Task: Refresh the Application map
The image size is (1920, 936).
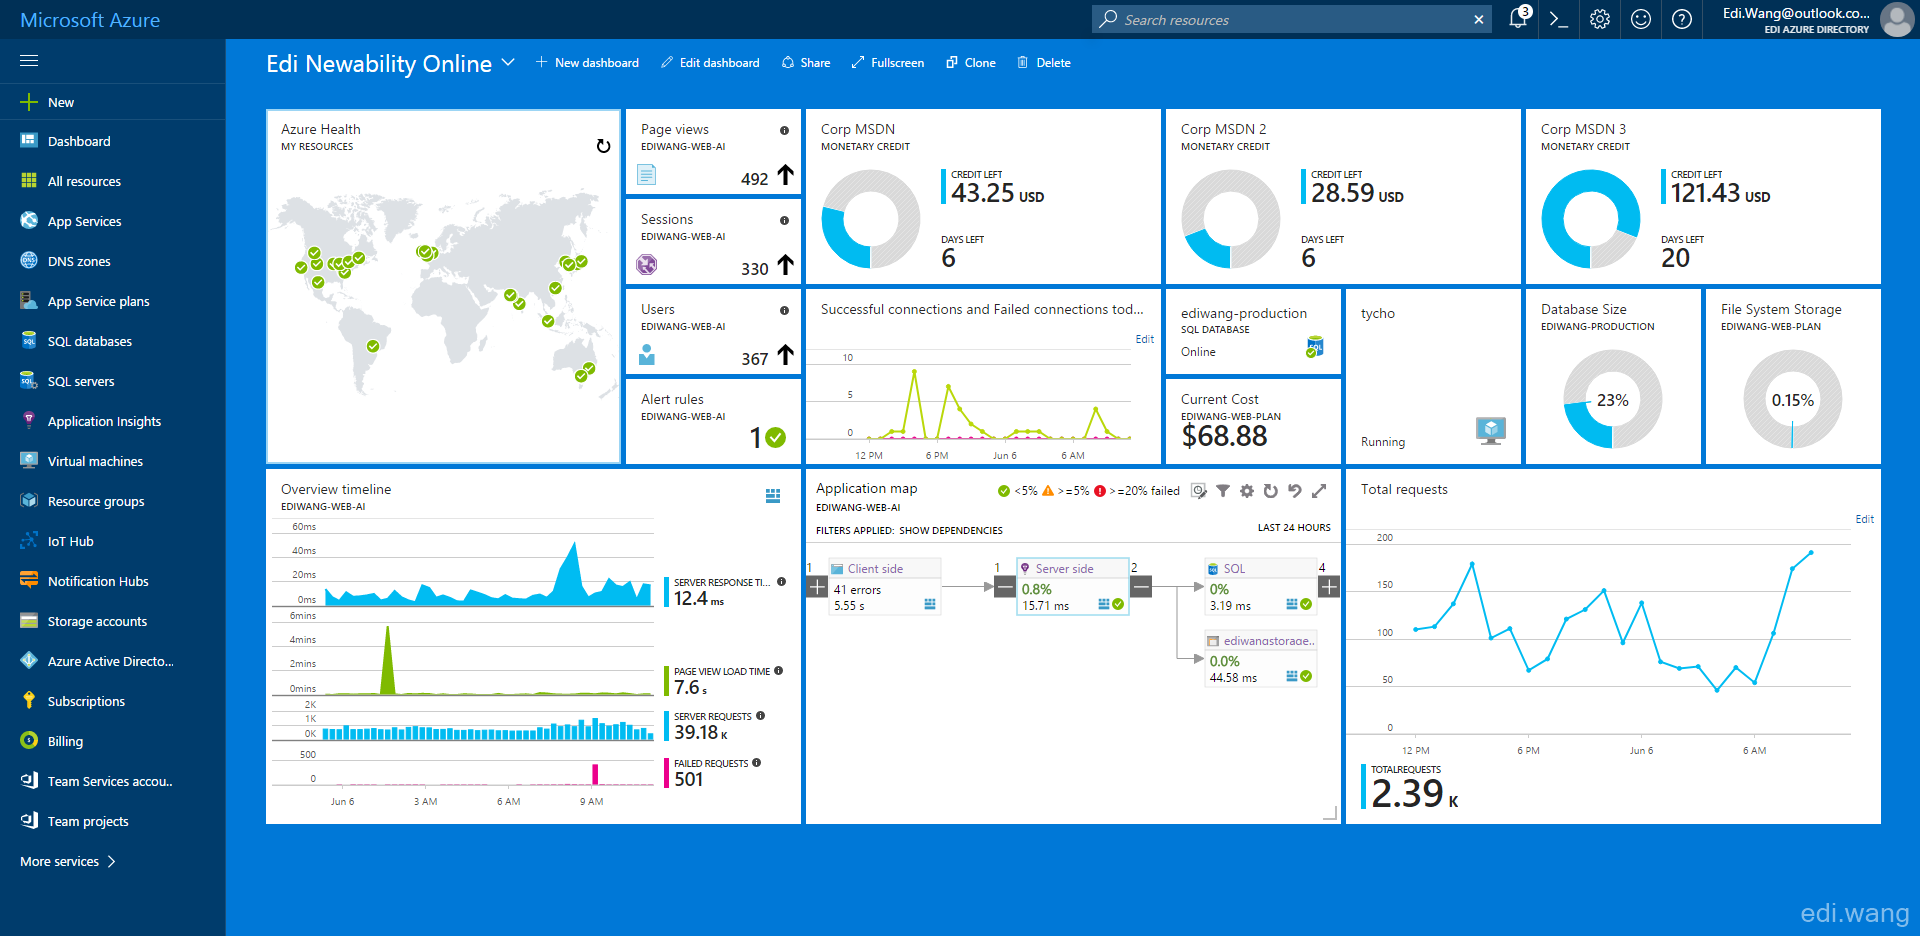Action: pyautogui.click(x=1271, y=491)
